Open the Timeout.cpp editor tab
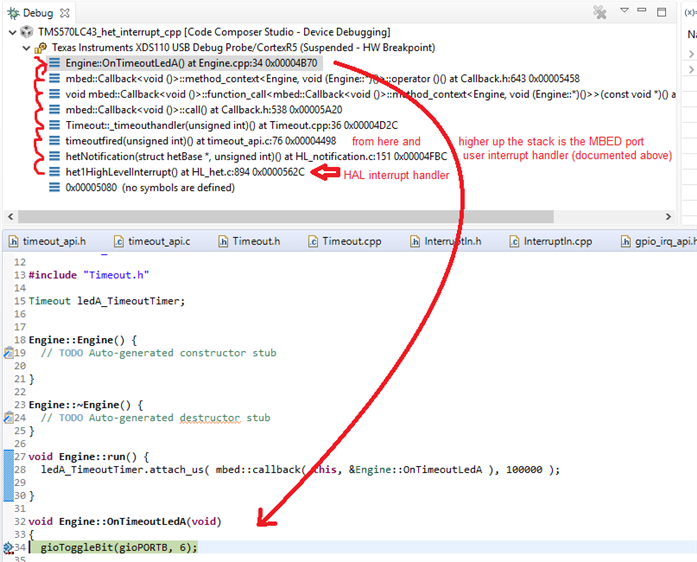Image resolution: width=697 pixels, height=562 pixels. [x=350, y=241]
